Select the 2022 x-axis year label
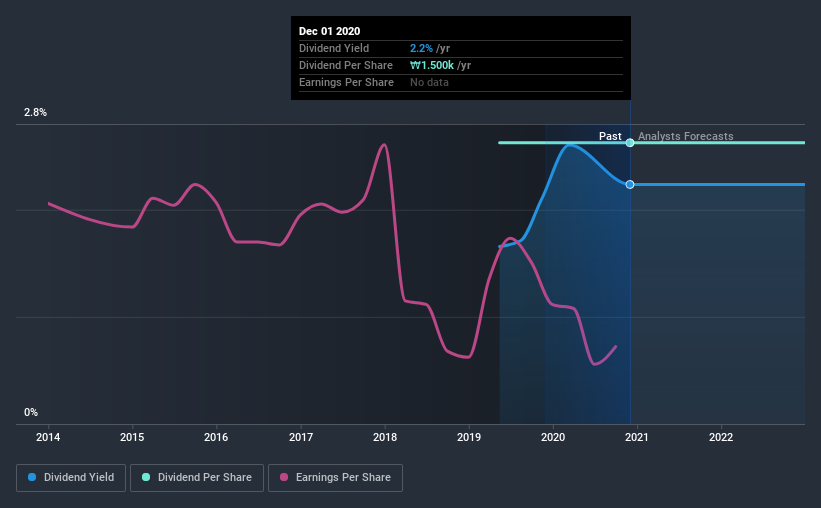The height and width of the screenshot is (508, 821). click(x=721, y=437)
